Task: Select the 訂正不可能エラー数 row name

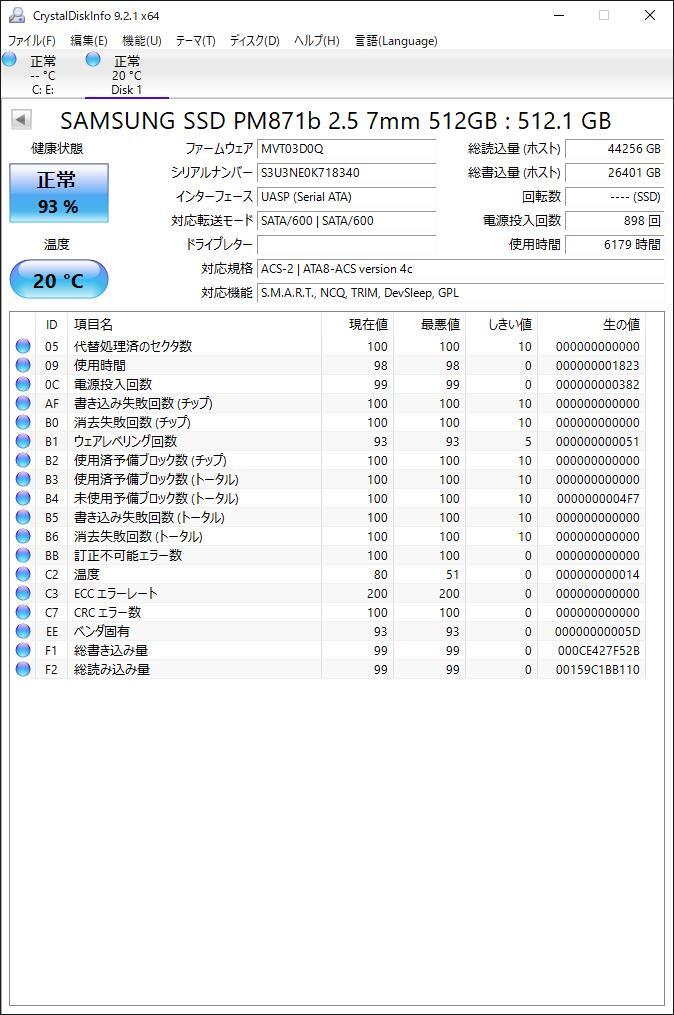Action: (x=128, y=555)
